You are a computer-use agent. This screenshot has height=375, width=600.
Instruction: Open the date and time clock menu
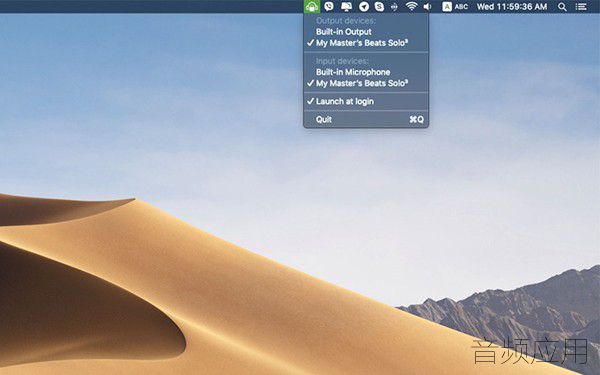click(512, 7)
